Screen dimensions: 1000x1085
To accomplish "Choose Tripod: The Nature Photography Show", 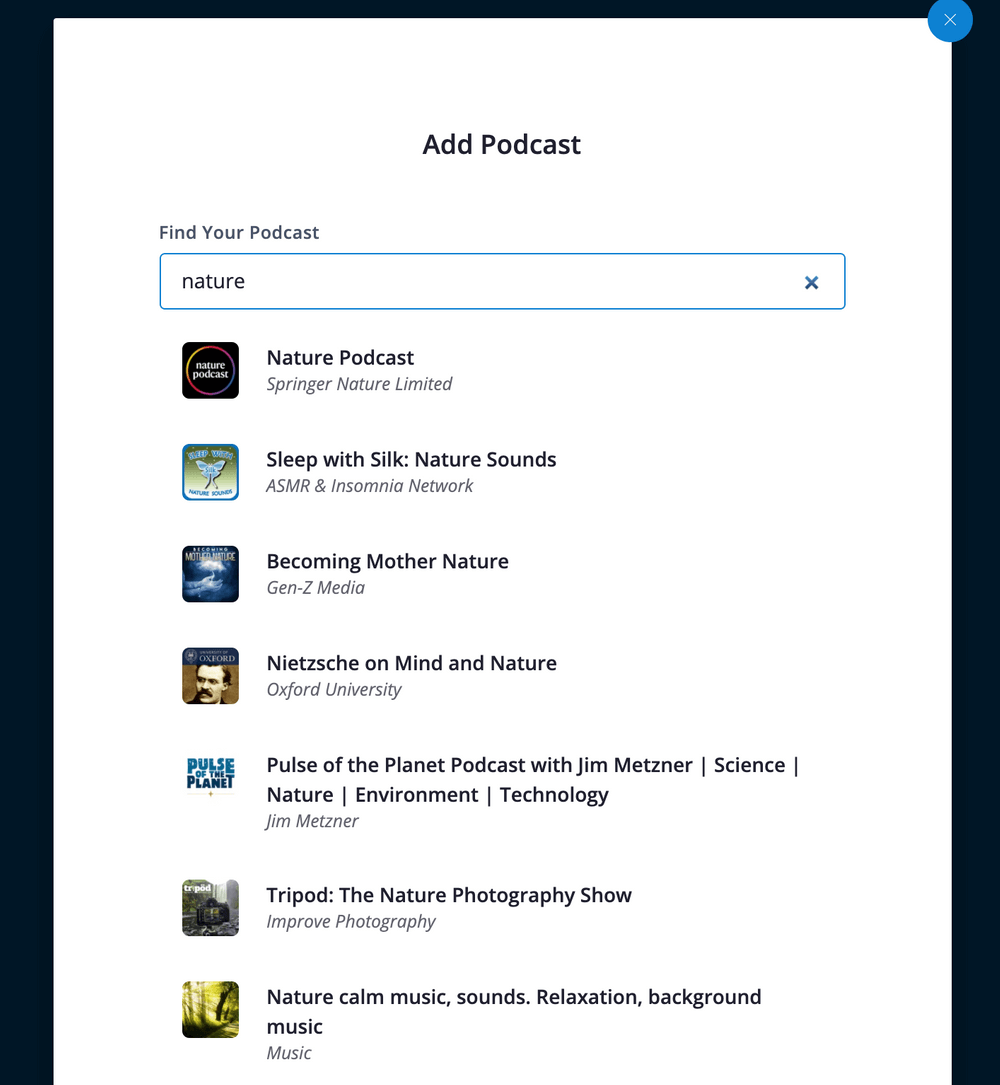I will (449, 895).
